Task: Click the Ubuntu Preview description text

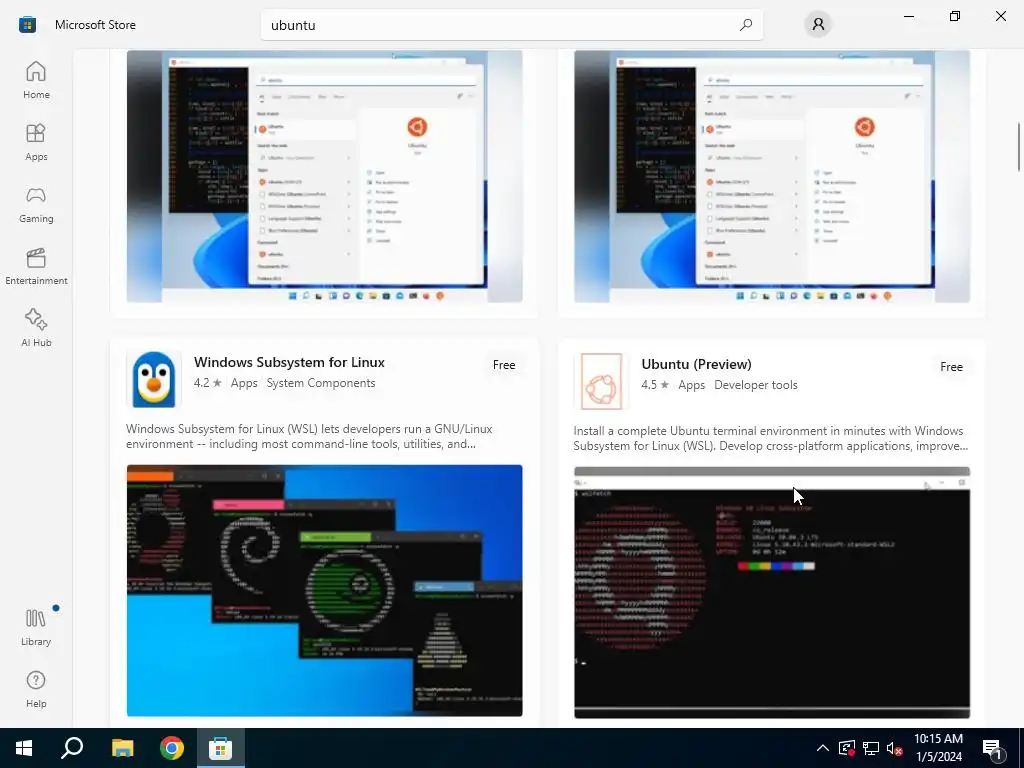Action: click(771, 438)
